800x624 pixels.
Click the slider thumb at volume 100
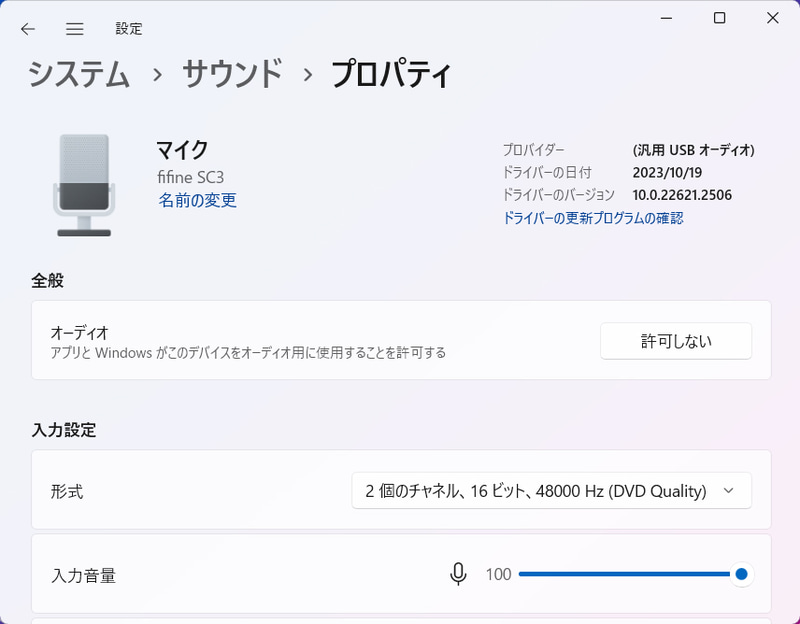(x=741, y=574)
